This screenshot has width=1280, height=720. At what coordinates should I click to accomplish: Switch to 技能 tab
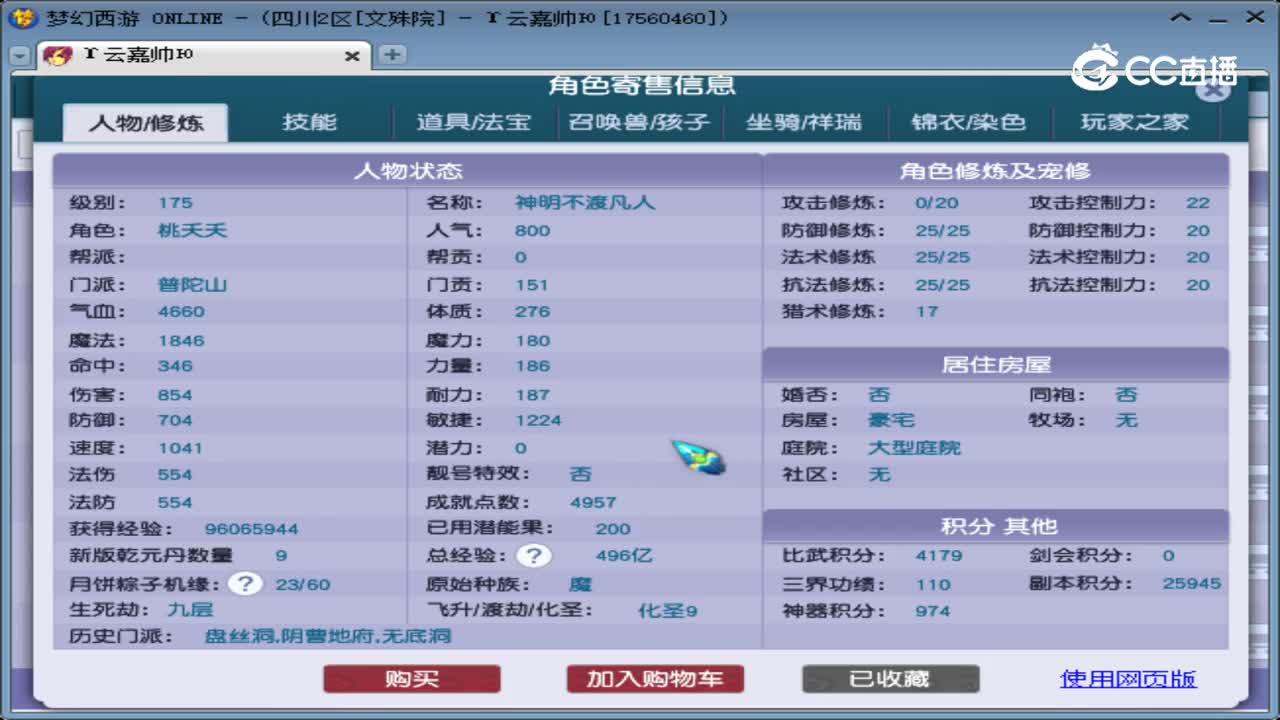310,122
